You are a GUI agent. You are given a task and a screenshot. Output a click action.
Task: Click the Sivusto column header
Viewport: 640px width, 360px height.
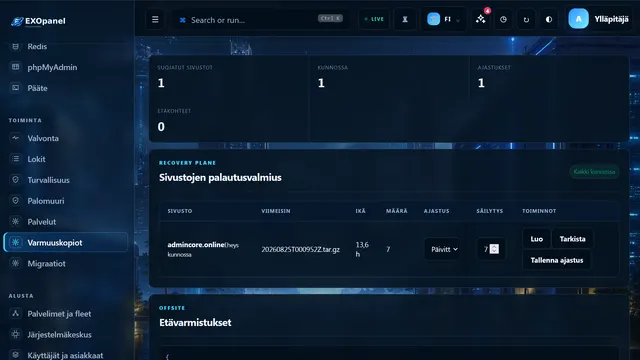pyautogui.click(x=180, y=211)
